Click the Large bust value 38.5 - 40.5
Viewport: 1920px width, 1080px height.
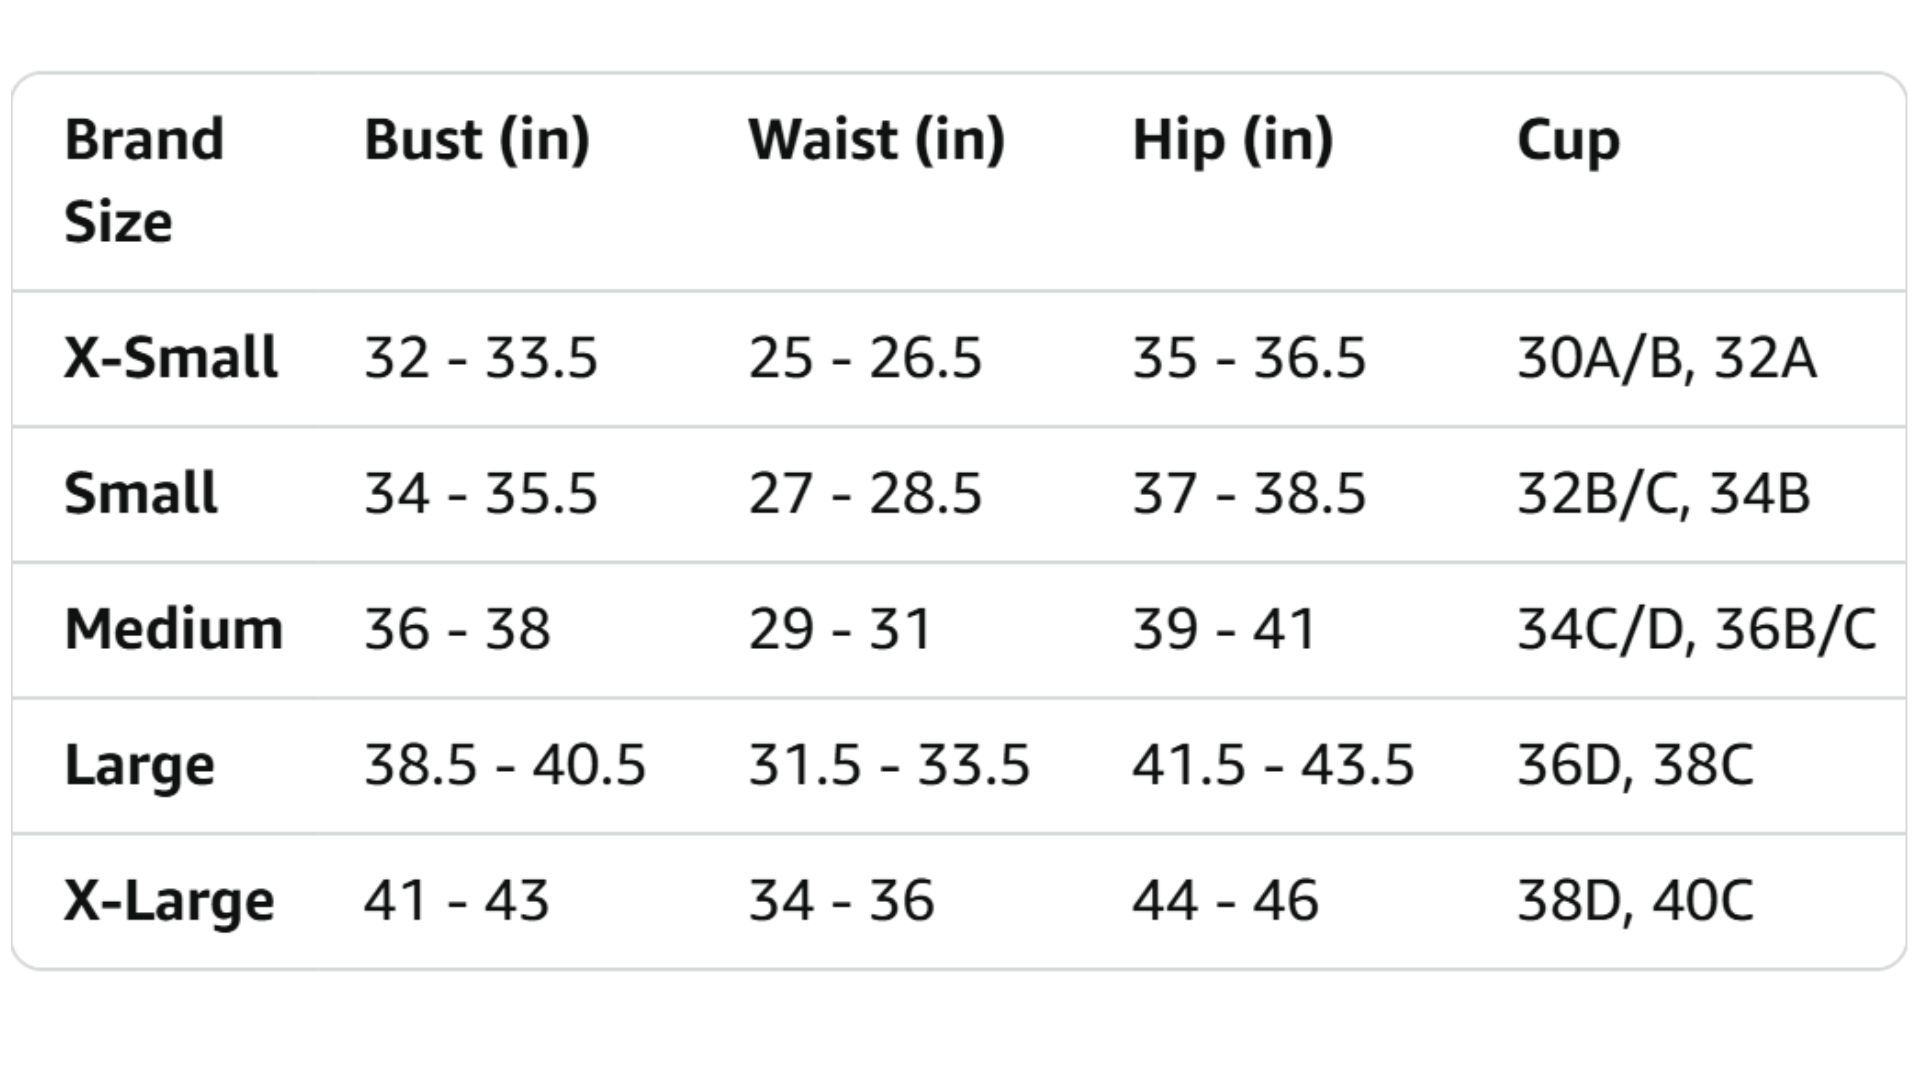(x=505, y=765)
